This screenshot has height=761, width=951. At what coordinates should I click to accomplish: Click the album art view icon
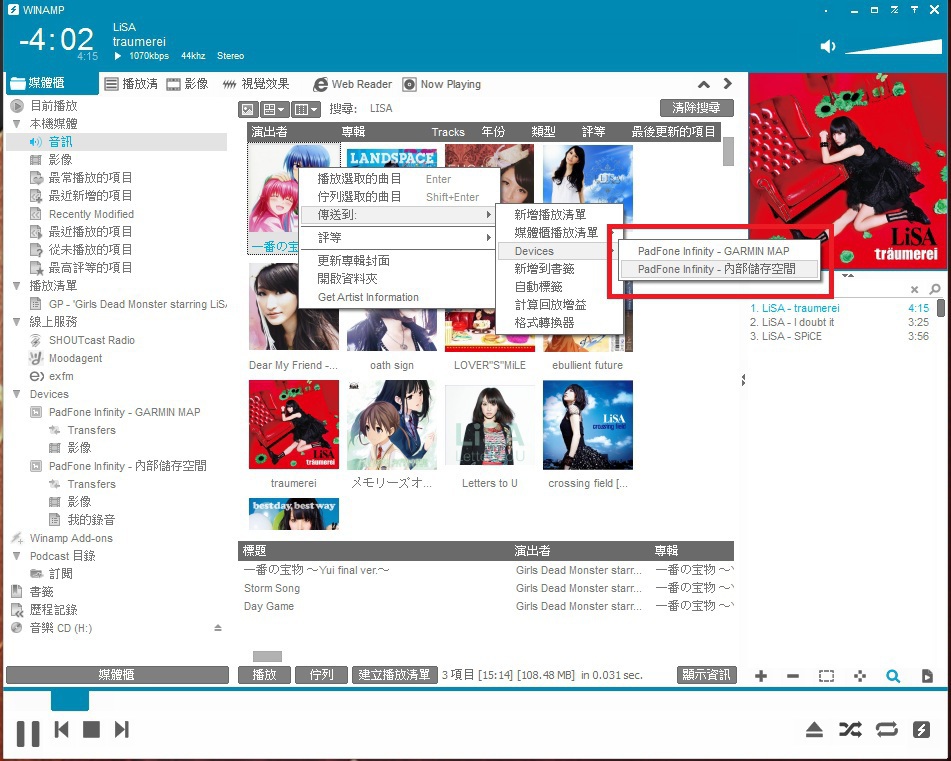[247, 109]
